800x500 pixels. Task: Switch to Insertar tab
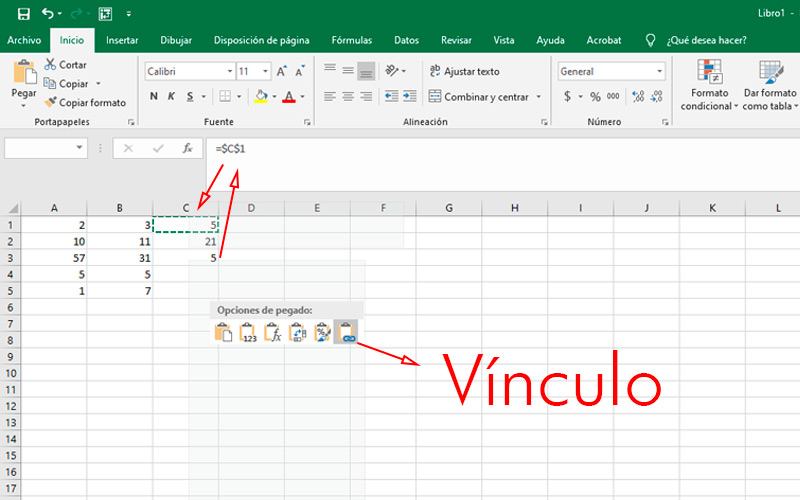(122, 40)
